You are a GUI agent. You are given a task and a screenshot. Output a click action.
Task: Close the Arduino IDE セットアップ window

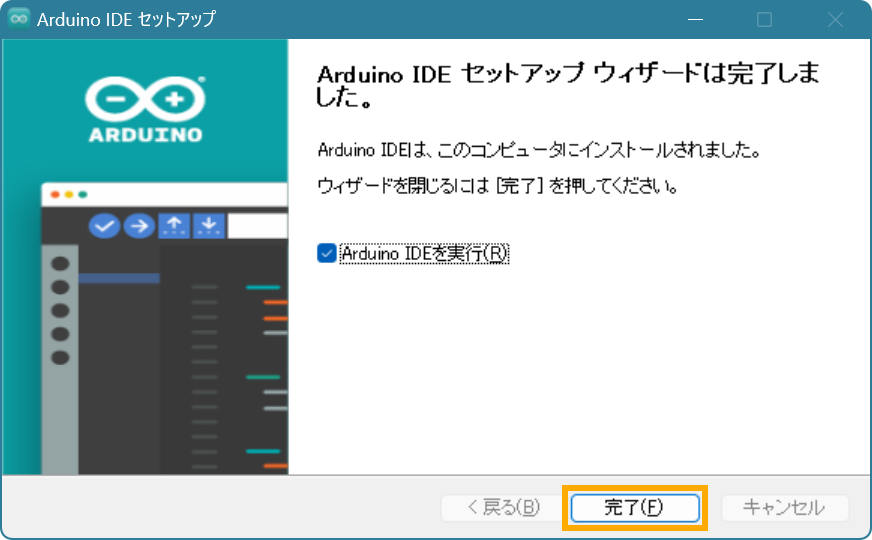[x=835, y=19]
